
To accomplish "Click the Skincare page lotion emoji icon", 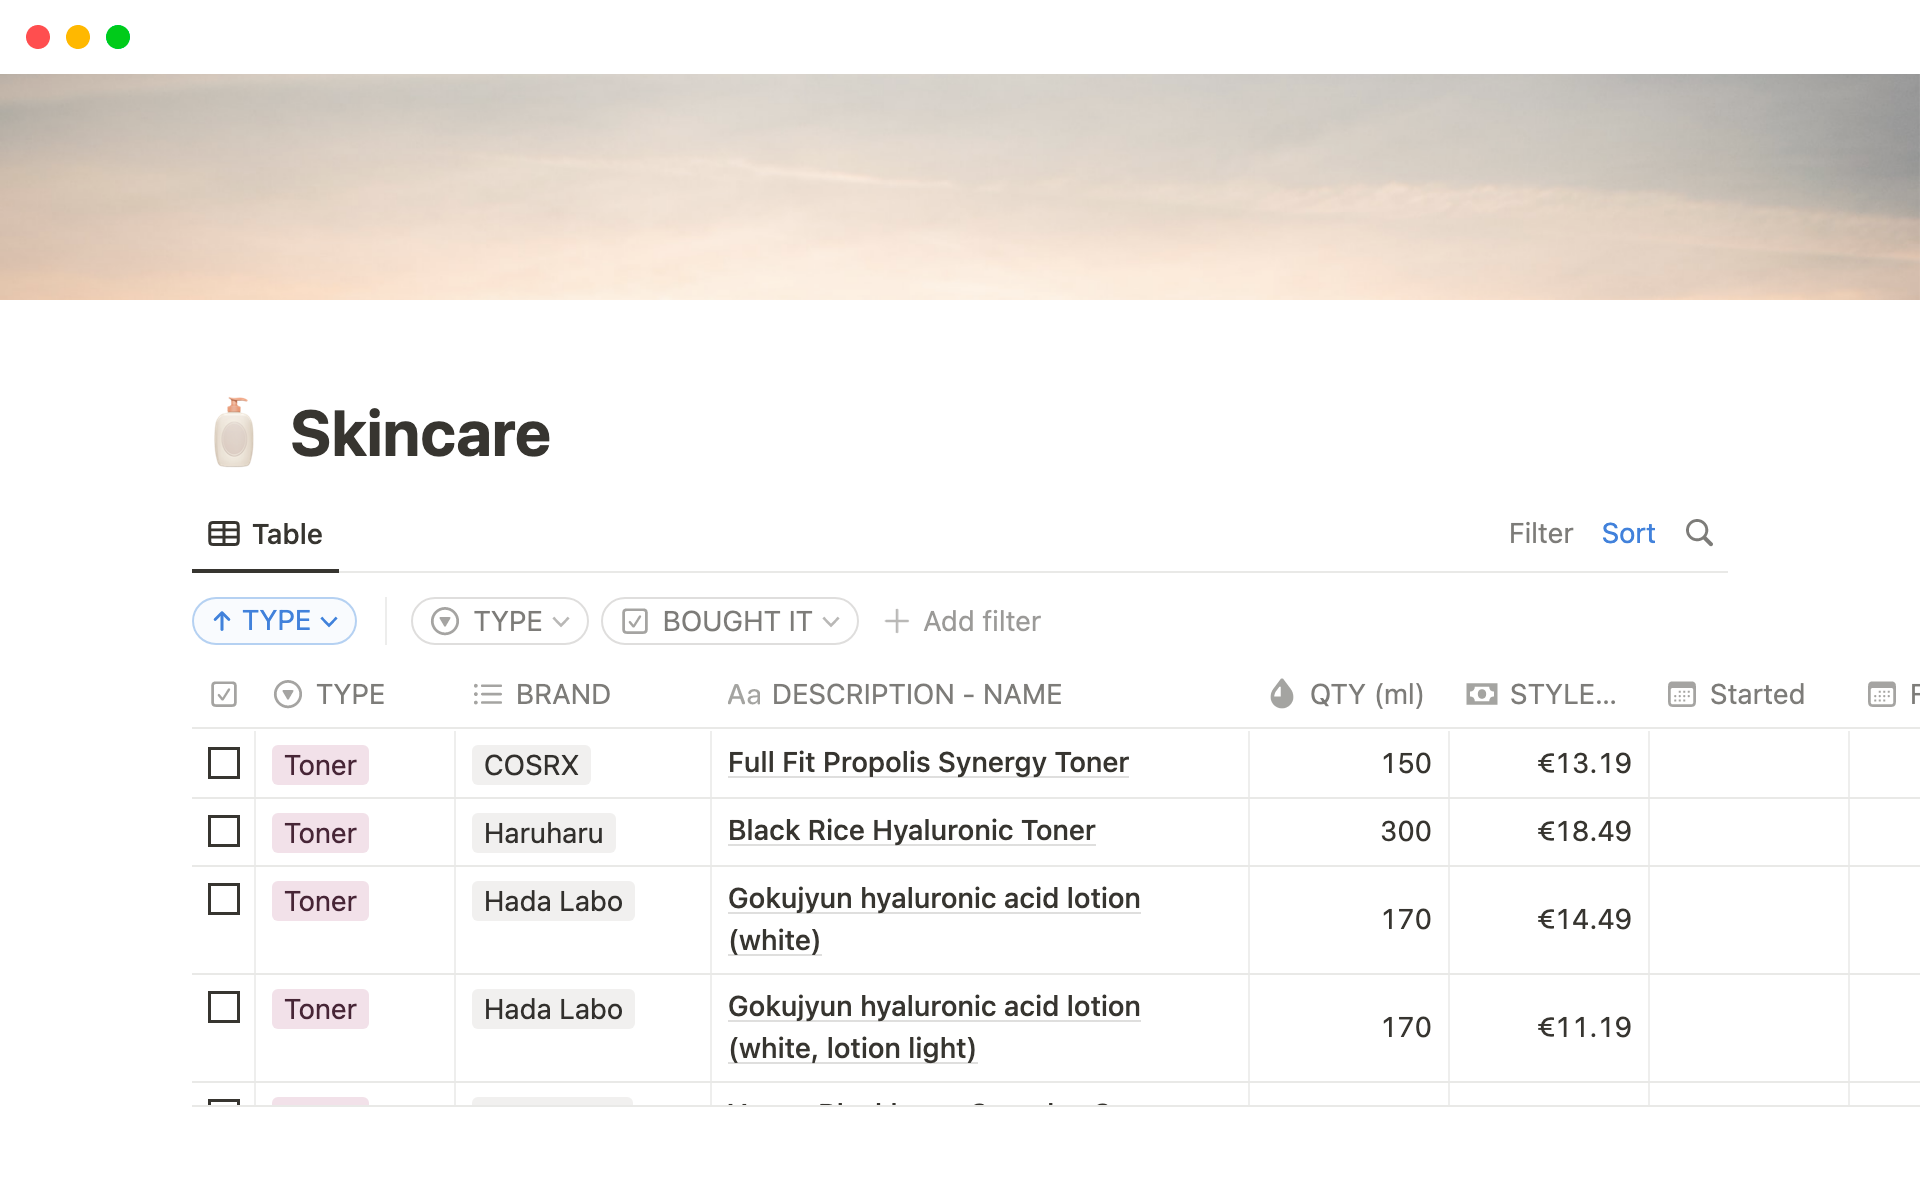I will pyautogui.click(x=234, y=434).
